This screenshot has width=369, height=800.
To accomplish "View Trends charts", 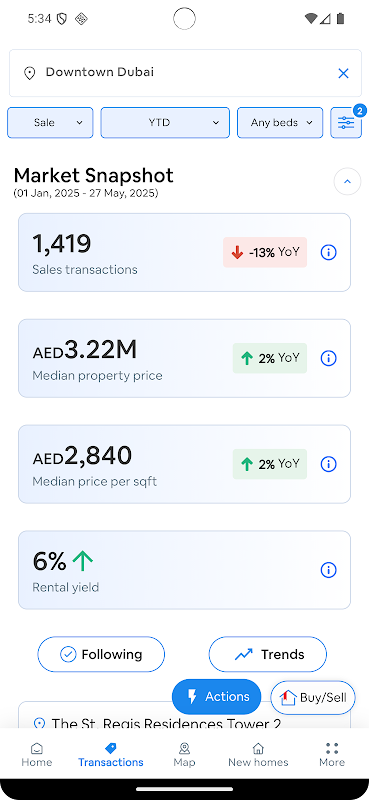I will pyautogui.click(x=267, y=654).
